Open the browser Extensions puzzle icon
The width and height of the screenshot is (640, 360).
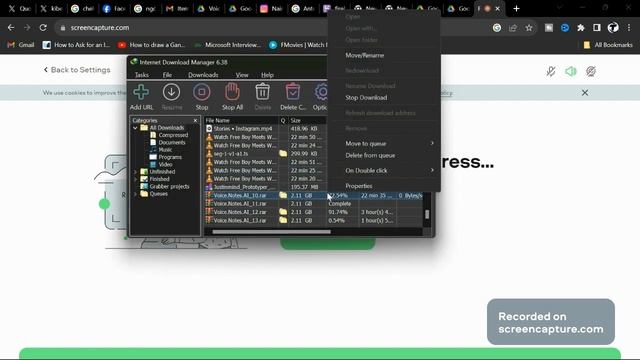click(580, 28)
